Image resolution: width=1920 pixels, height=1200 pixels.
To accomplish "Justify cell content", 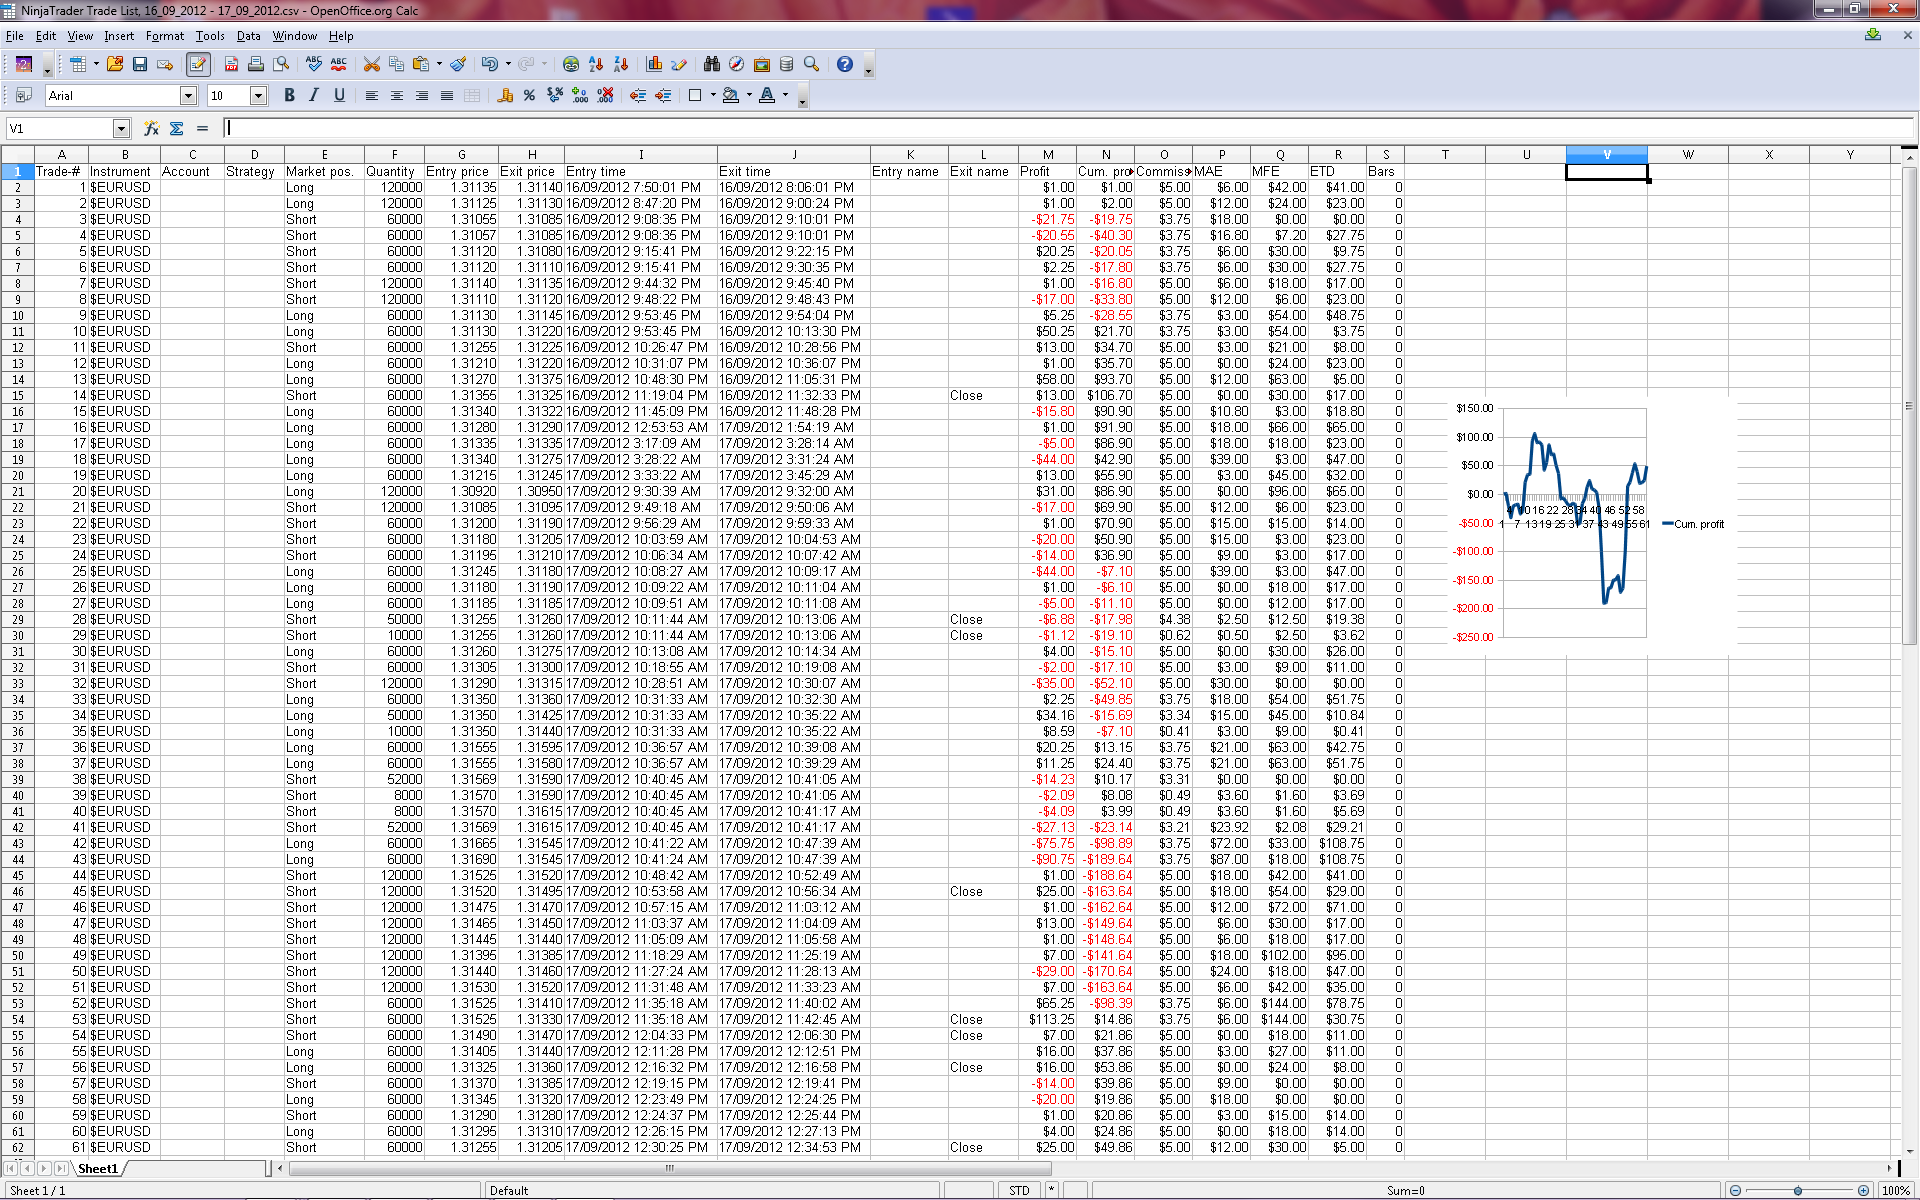I will 447,95.
